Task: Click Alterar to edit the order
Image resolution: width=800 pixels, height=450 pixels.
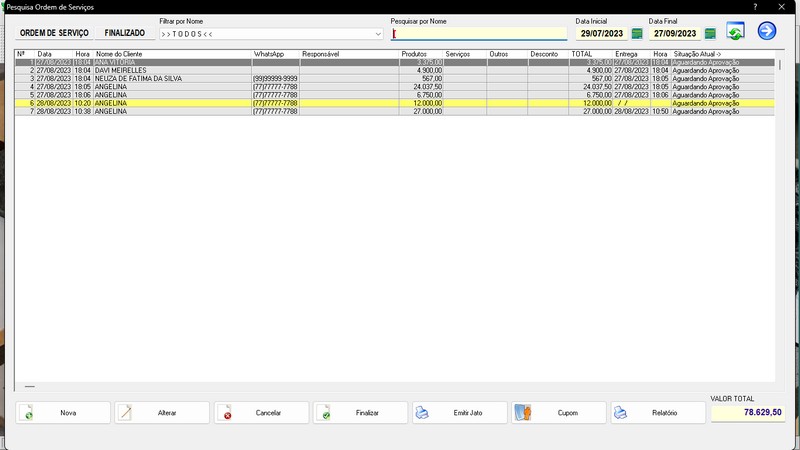Action: coord(162,413)
